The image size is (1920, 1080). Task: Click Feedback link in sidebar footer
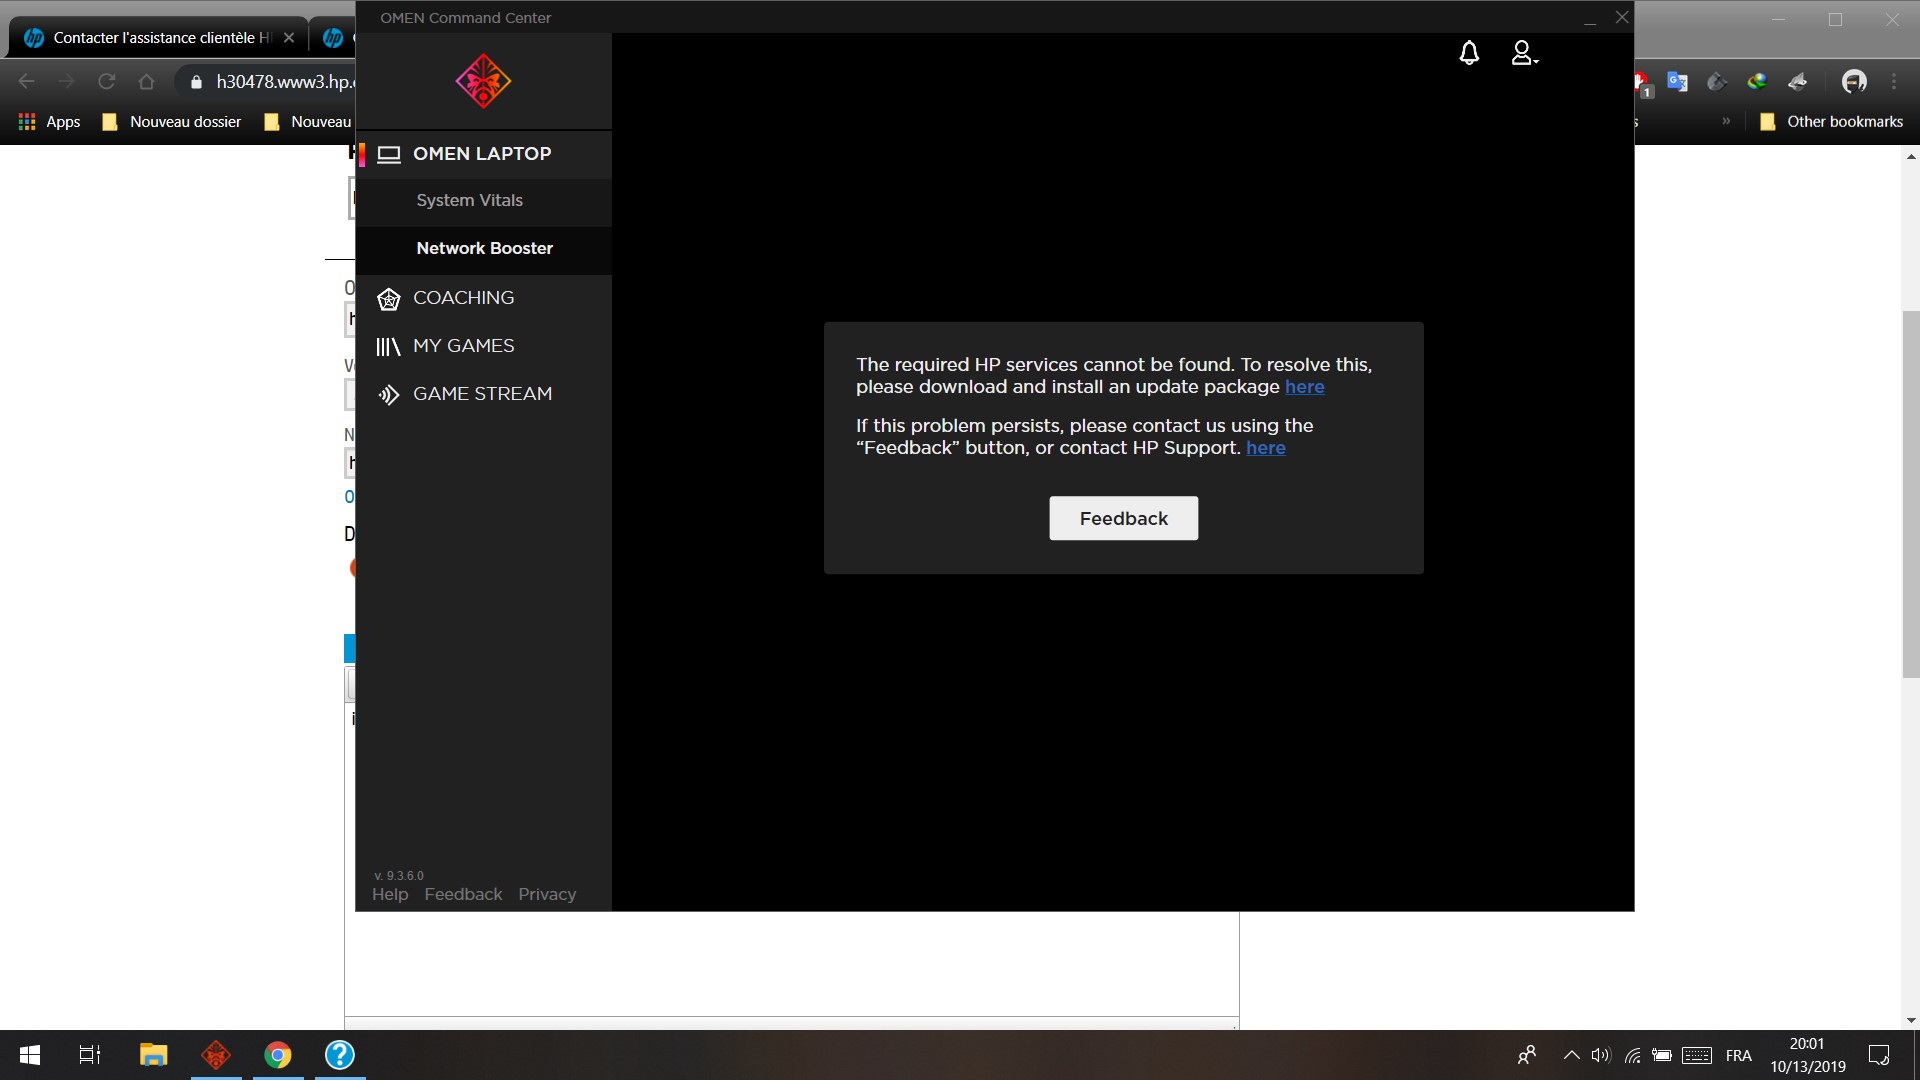(463, 894)
